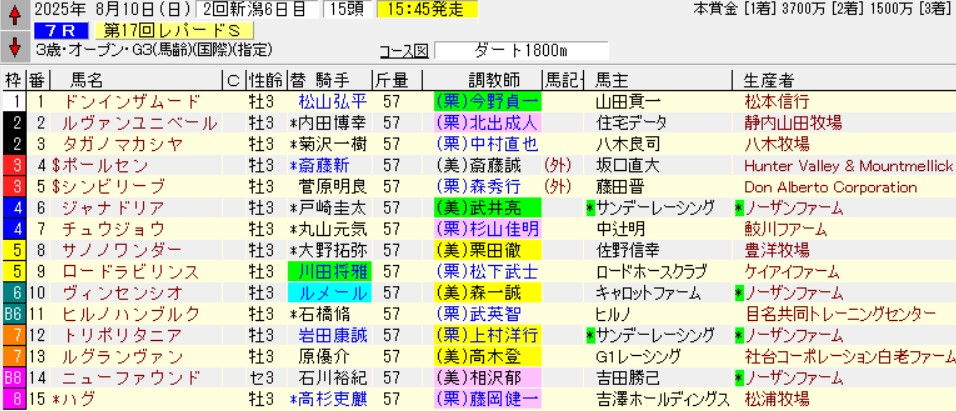Click owner キャロットファーム
956x411 pixels.
647,292
